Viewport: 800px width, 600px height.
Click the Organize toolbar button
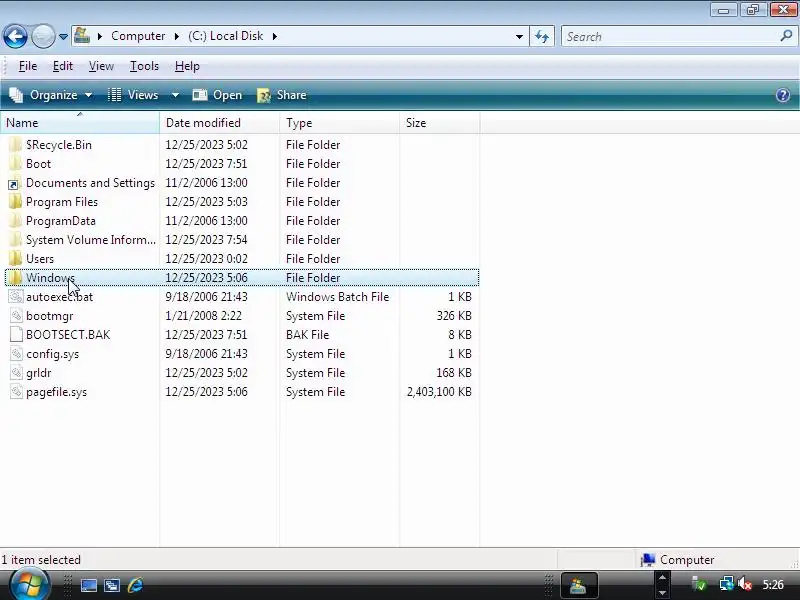pyautogui.click(x=51, y=95)
